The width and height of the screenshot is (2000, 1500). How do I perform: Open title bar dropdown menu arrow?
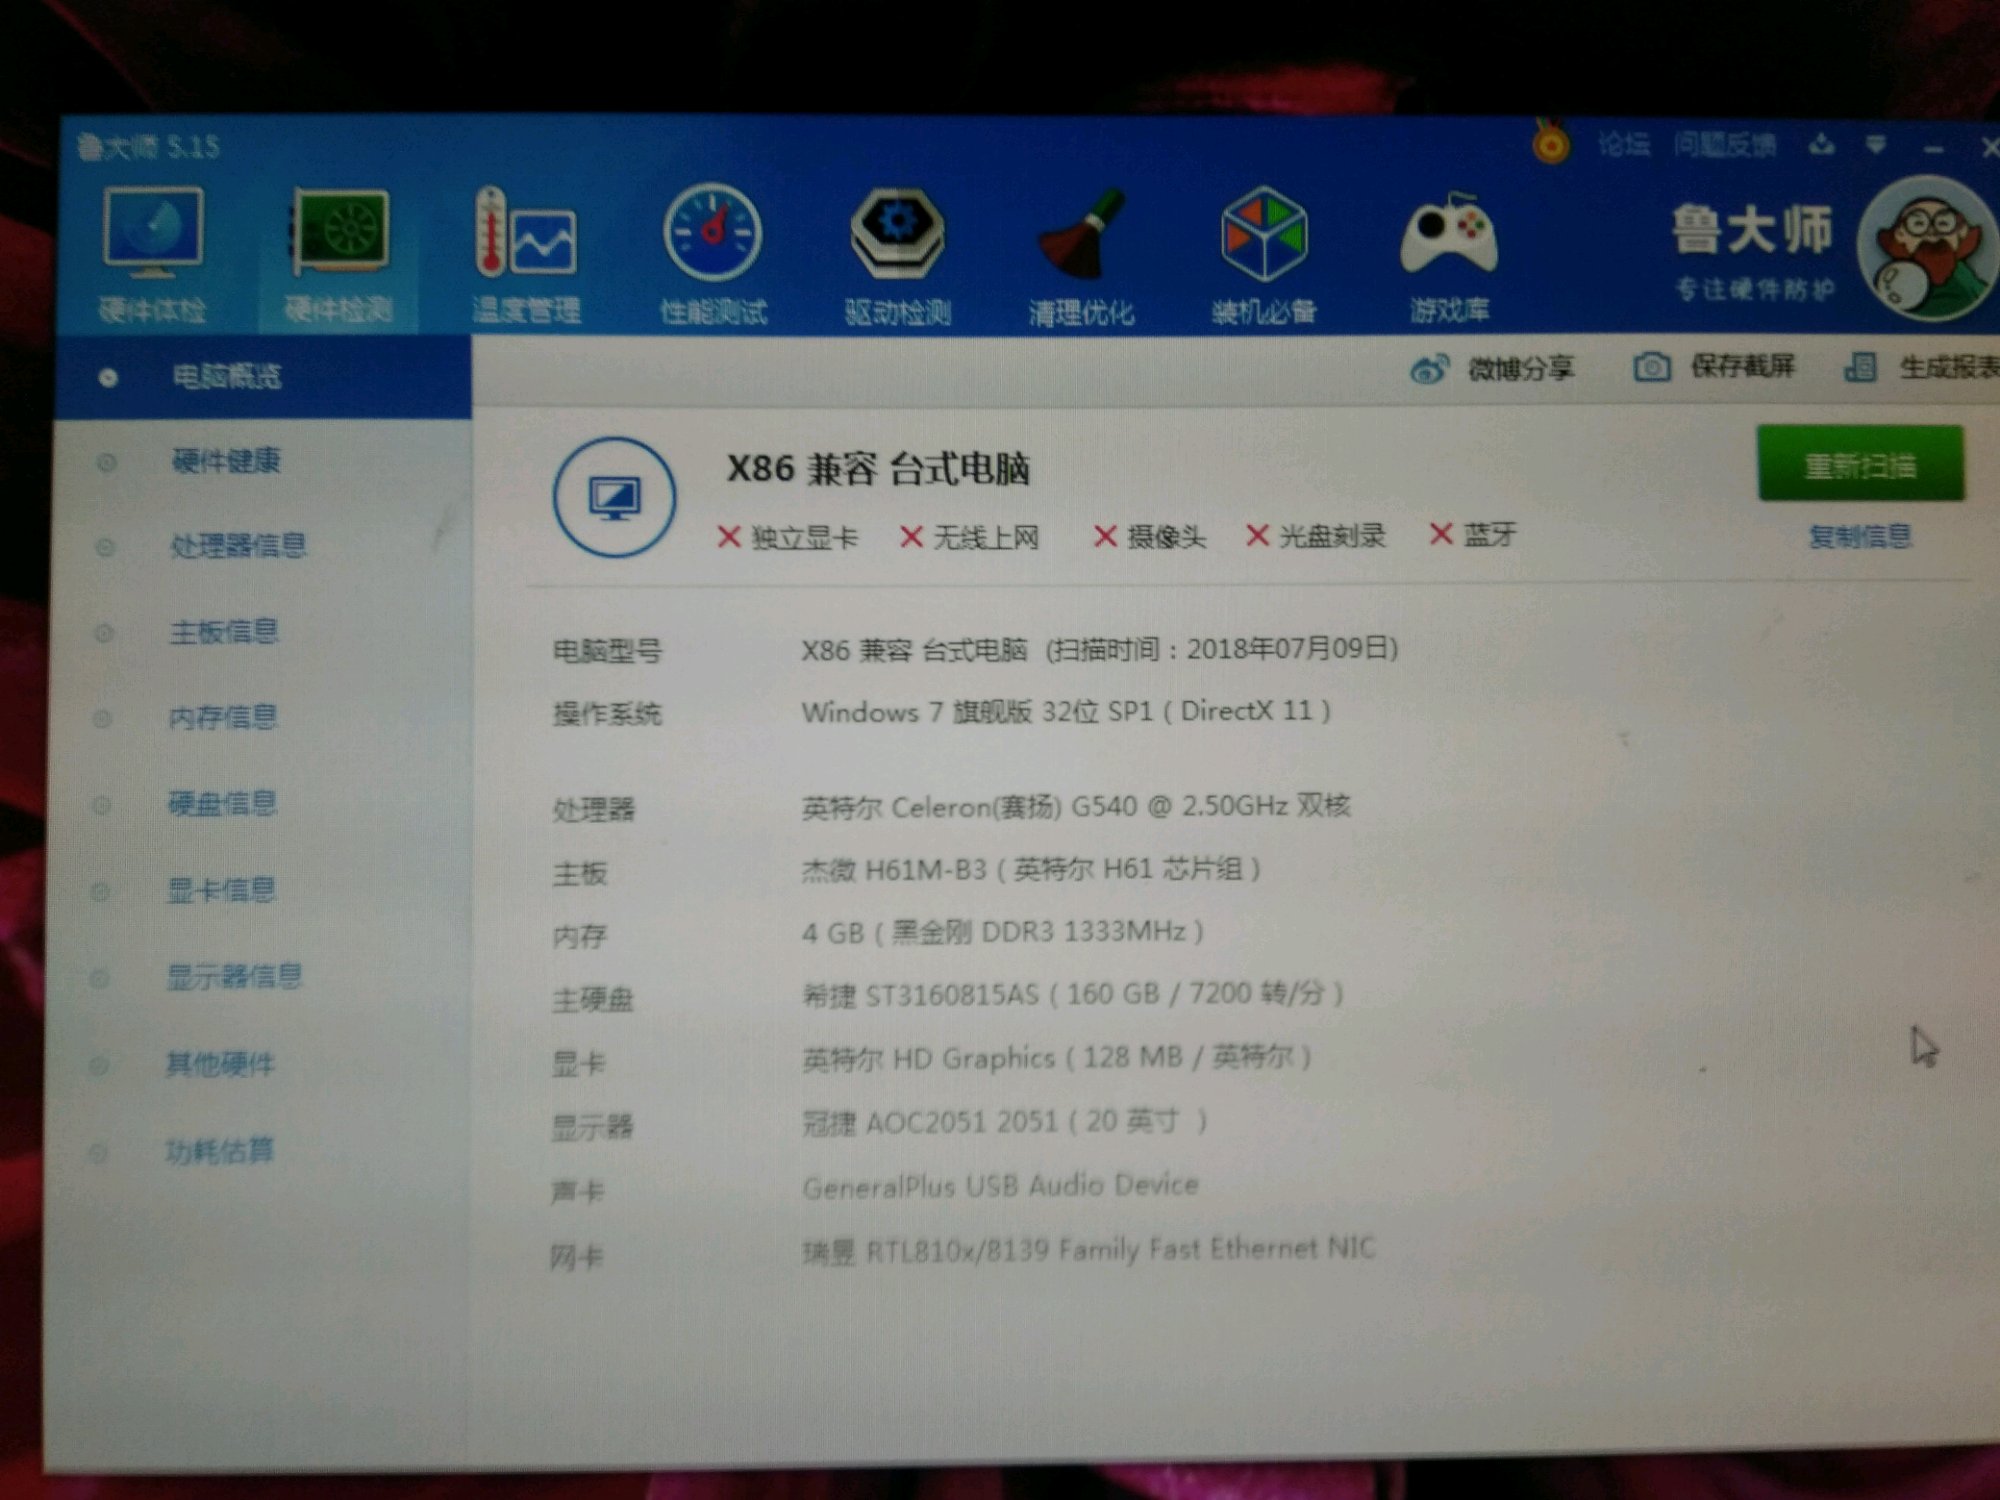point(1876,146)
